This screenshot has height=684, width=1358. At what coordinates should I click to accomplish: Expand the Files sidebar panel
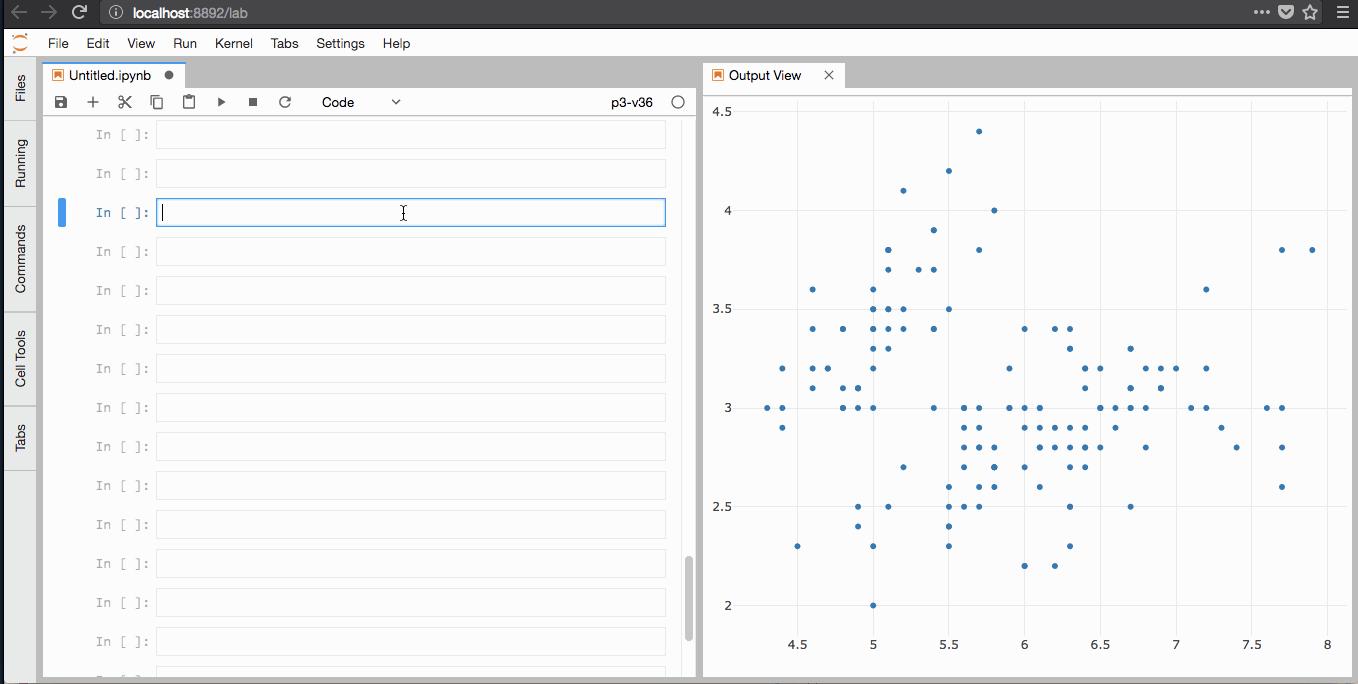[19, 88]
